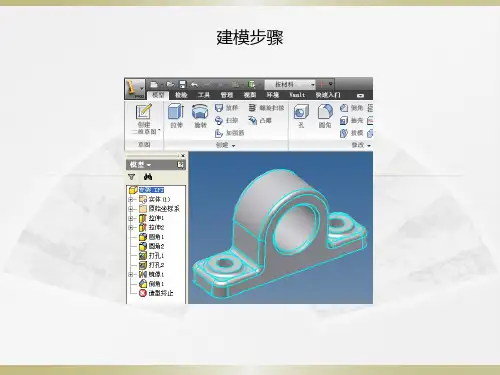Screen dimensions: 500x375
Task: Click the 螺旋扫掠 coil tool
Action: pos(266,108)
